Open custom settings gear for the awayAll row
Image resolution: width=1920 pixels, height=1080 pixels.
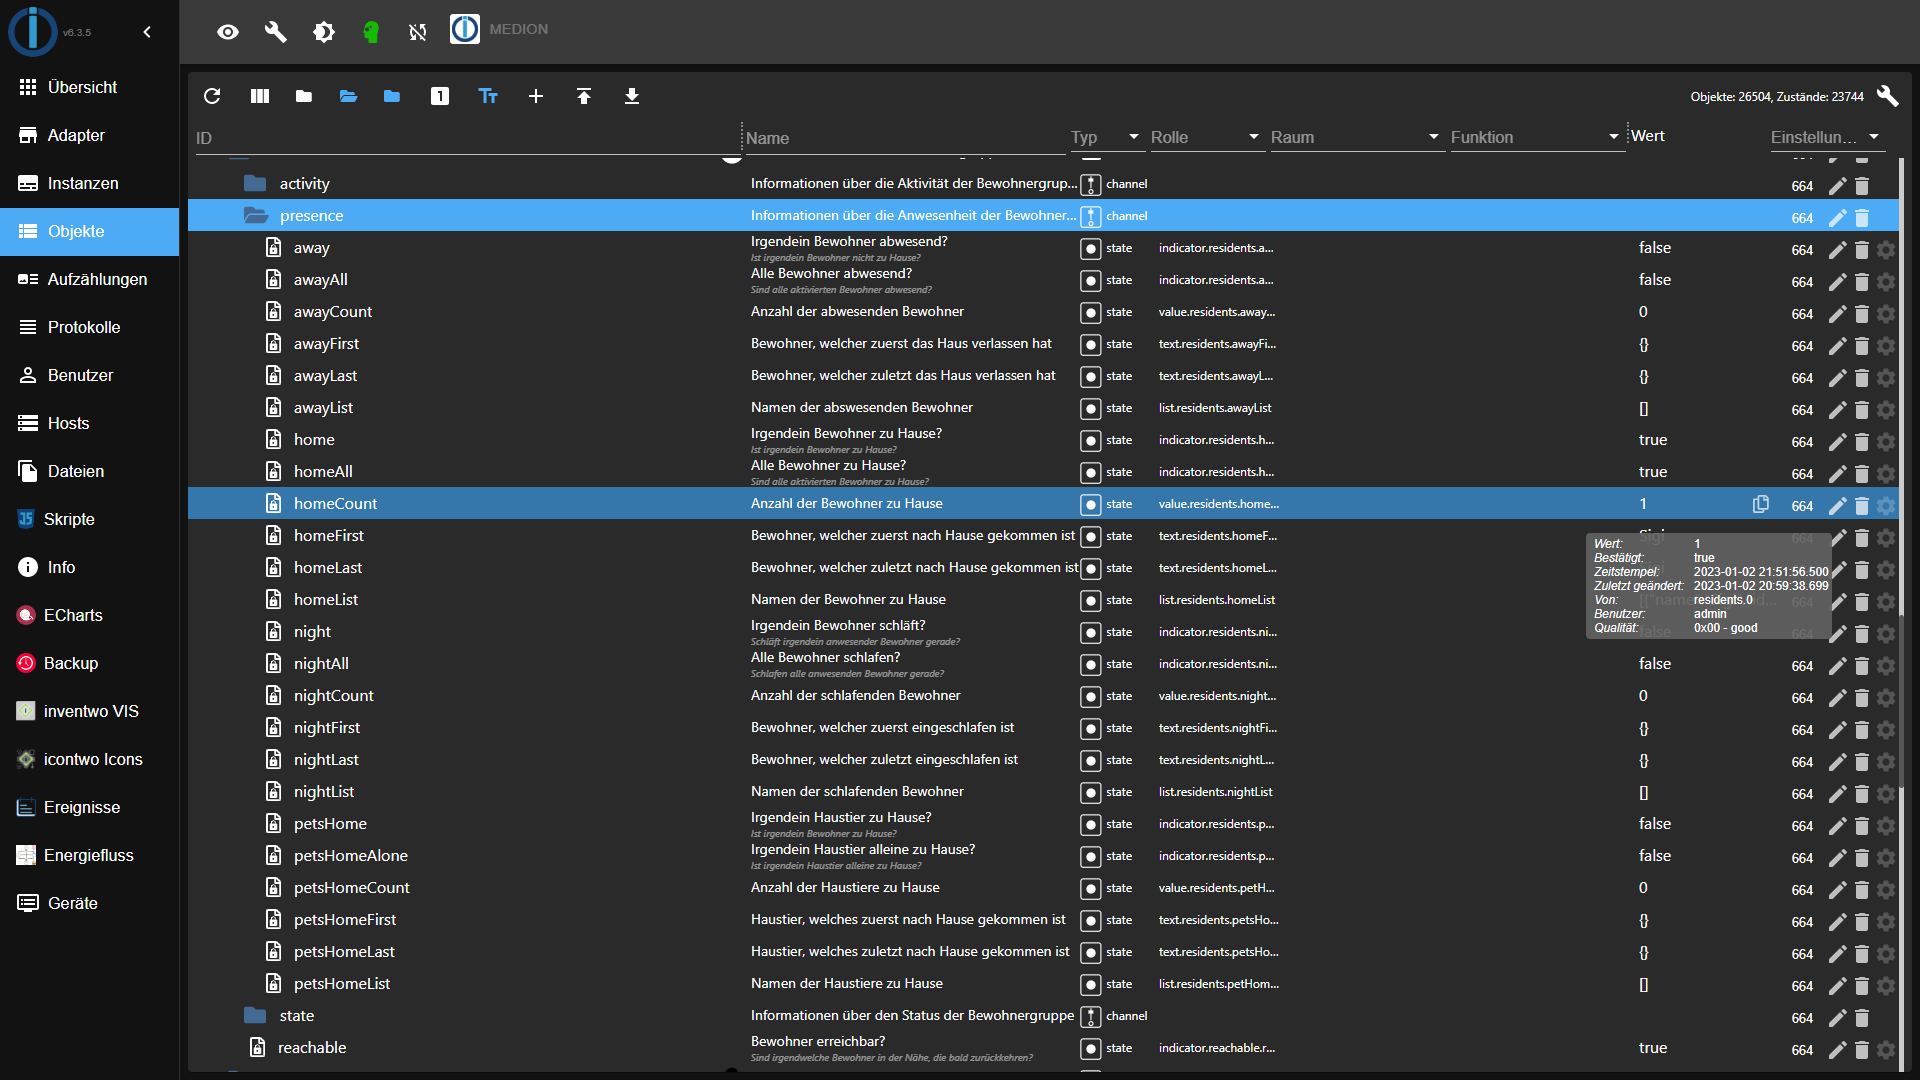1886,281
